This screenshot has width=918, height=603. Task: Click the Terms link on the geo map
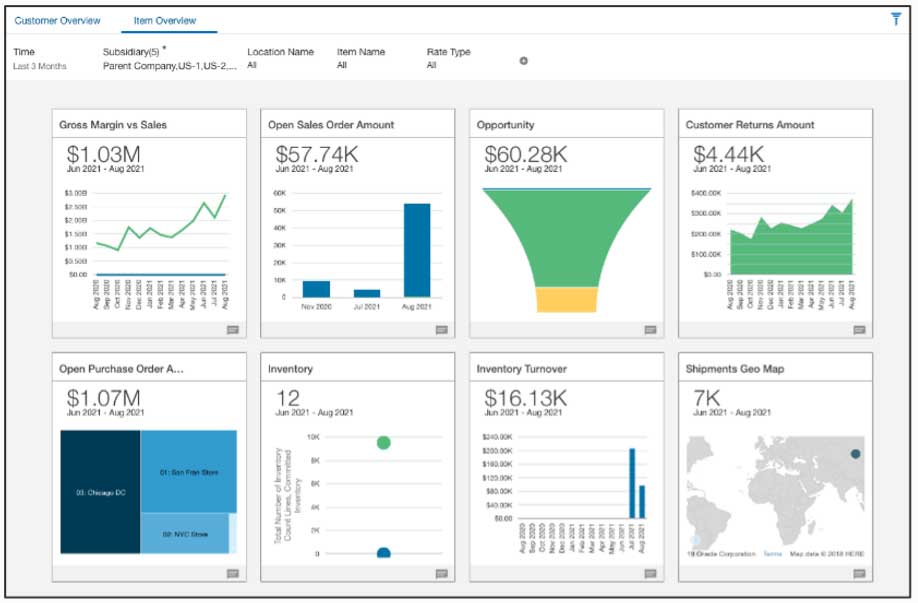pyautogui.click(x=772, y=553)
